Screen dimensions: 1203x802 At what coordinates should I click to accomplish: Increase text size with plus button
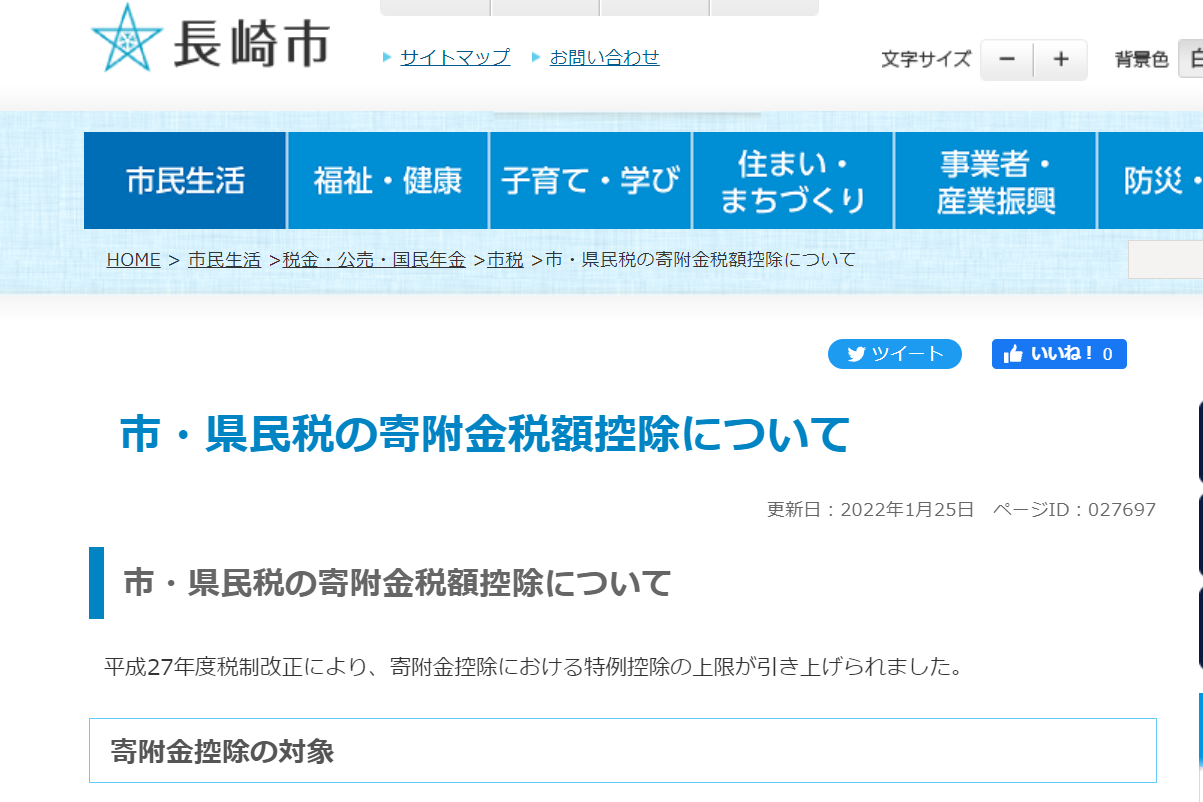[x=1061, y=60]
